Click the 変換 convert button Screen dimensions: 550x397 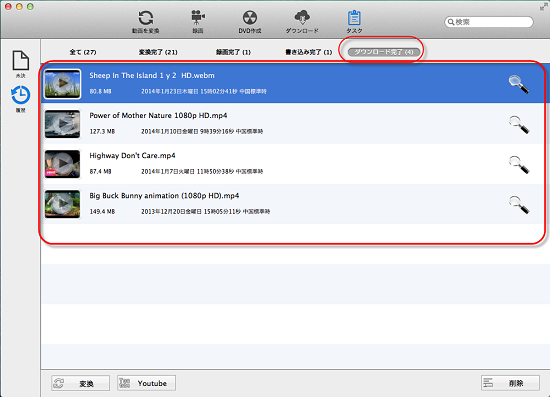click(x=80, y=383)
